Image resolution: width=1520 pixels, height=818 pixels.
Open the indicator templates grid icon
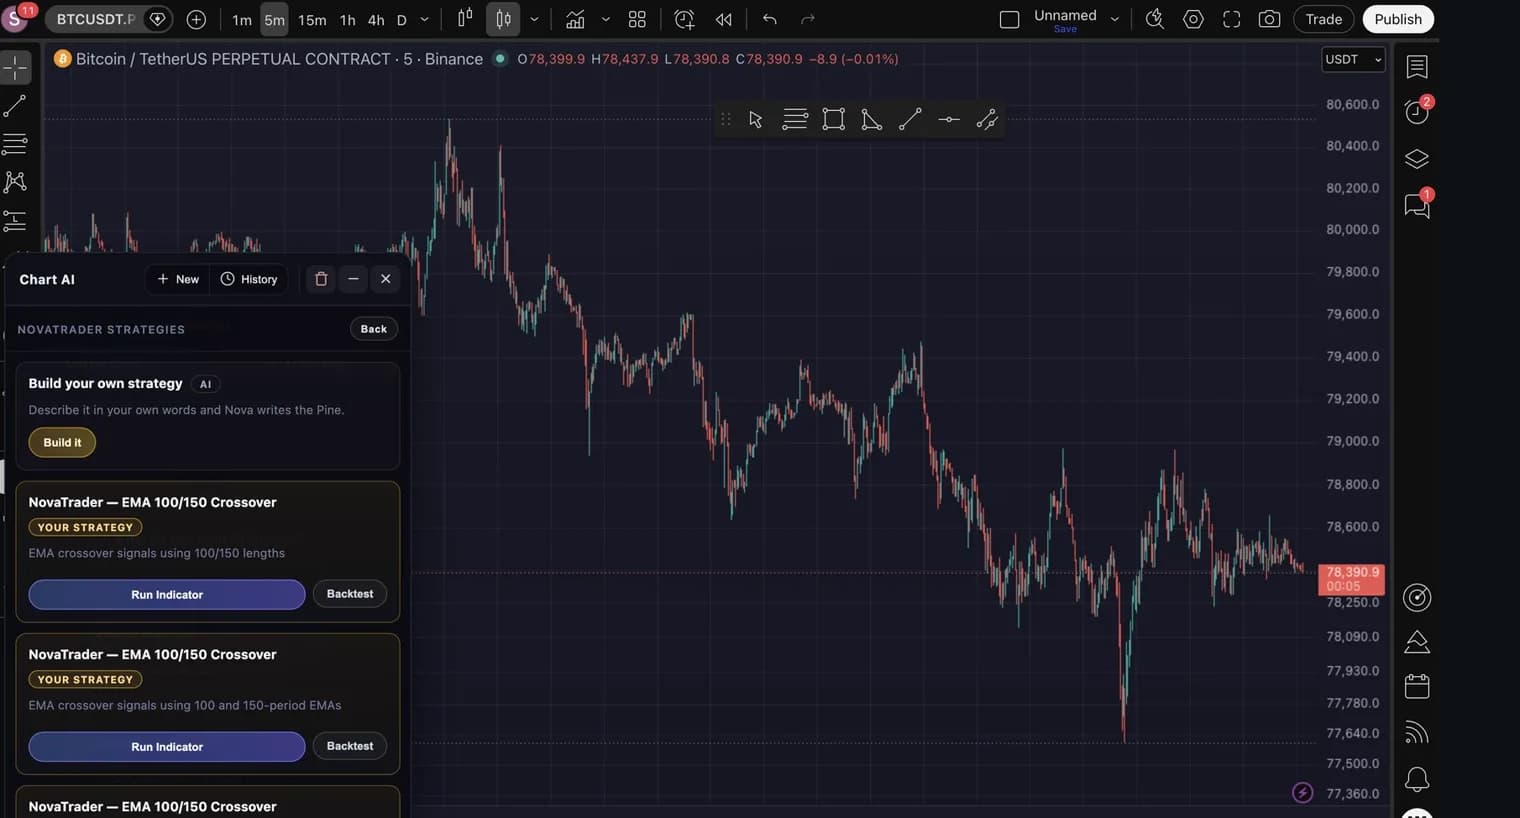637,19
